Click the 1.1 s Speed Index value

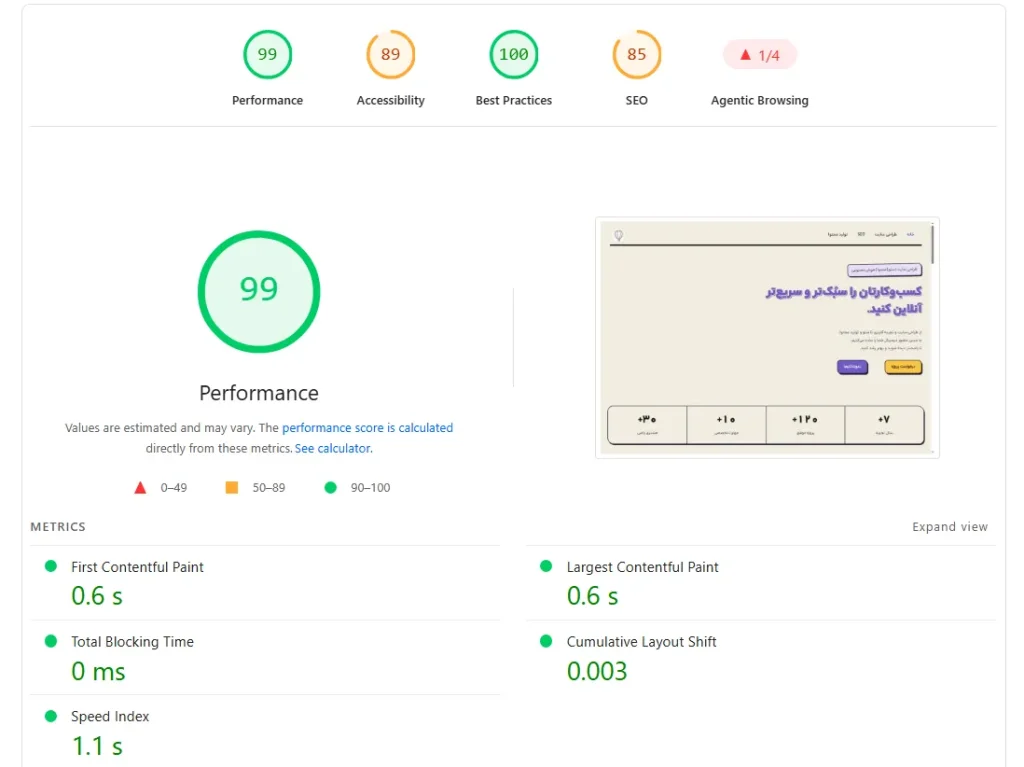point(97,746)
